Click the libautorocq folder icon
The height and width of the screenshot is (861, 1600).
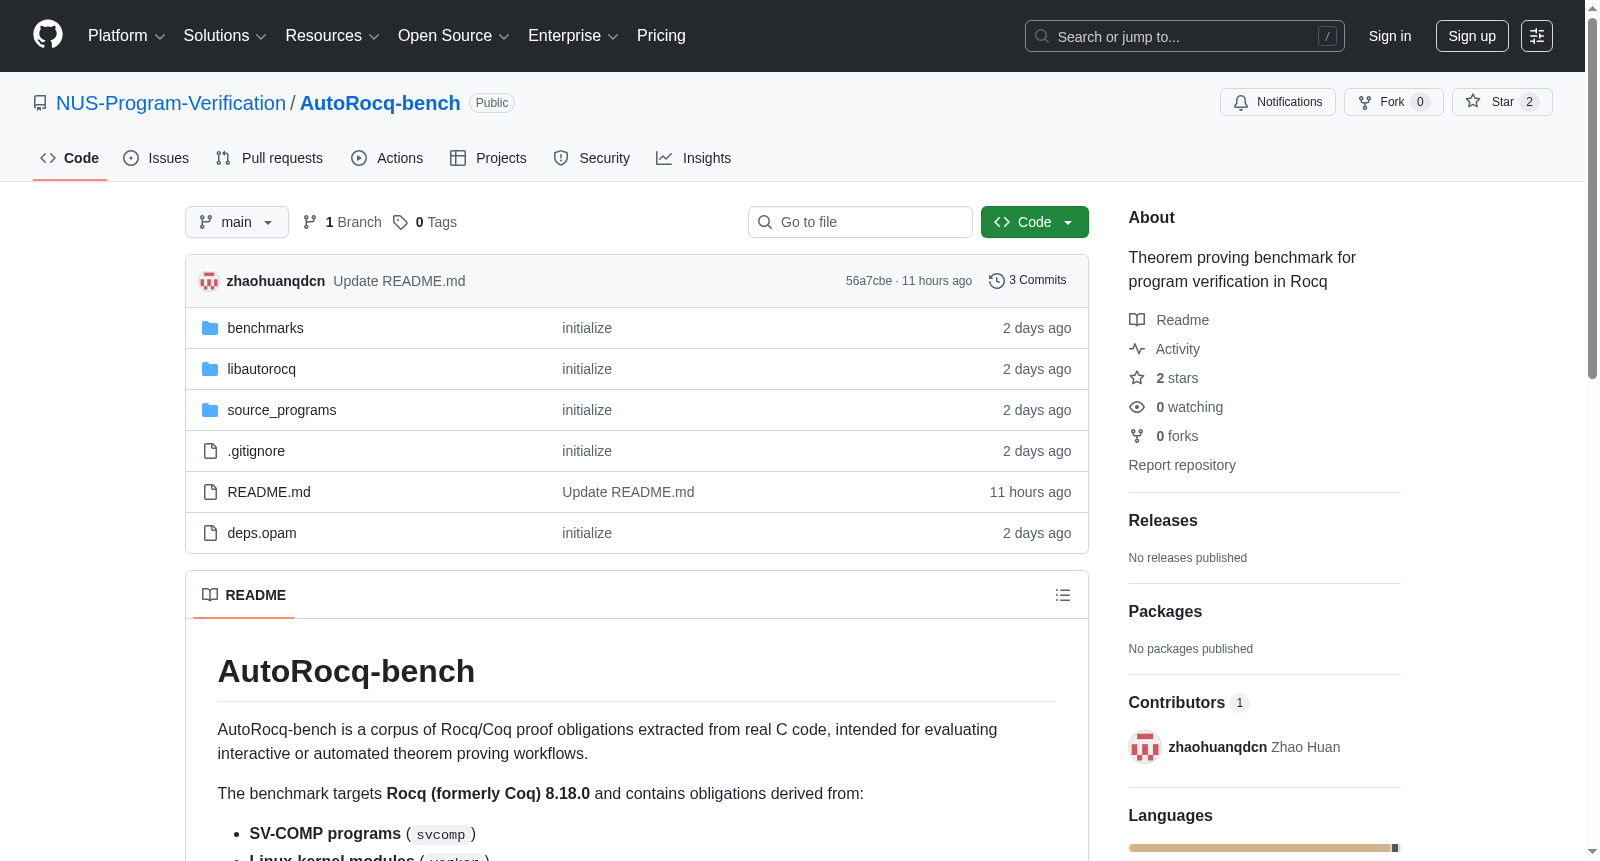point(210,369)
